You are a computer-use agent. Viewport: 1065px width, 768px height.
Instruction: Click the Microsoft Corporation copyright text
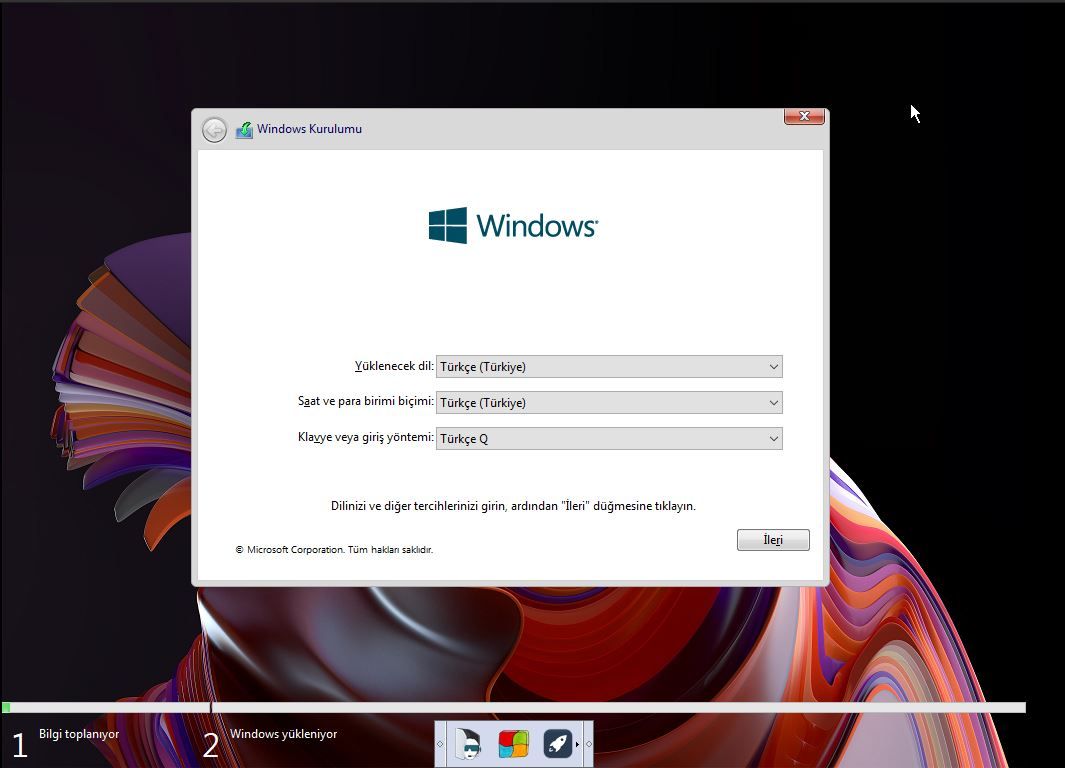tap(334, 549)
